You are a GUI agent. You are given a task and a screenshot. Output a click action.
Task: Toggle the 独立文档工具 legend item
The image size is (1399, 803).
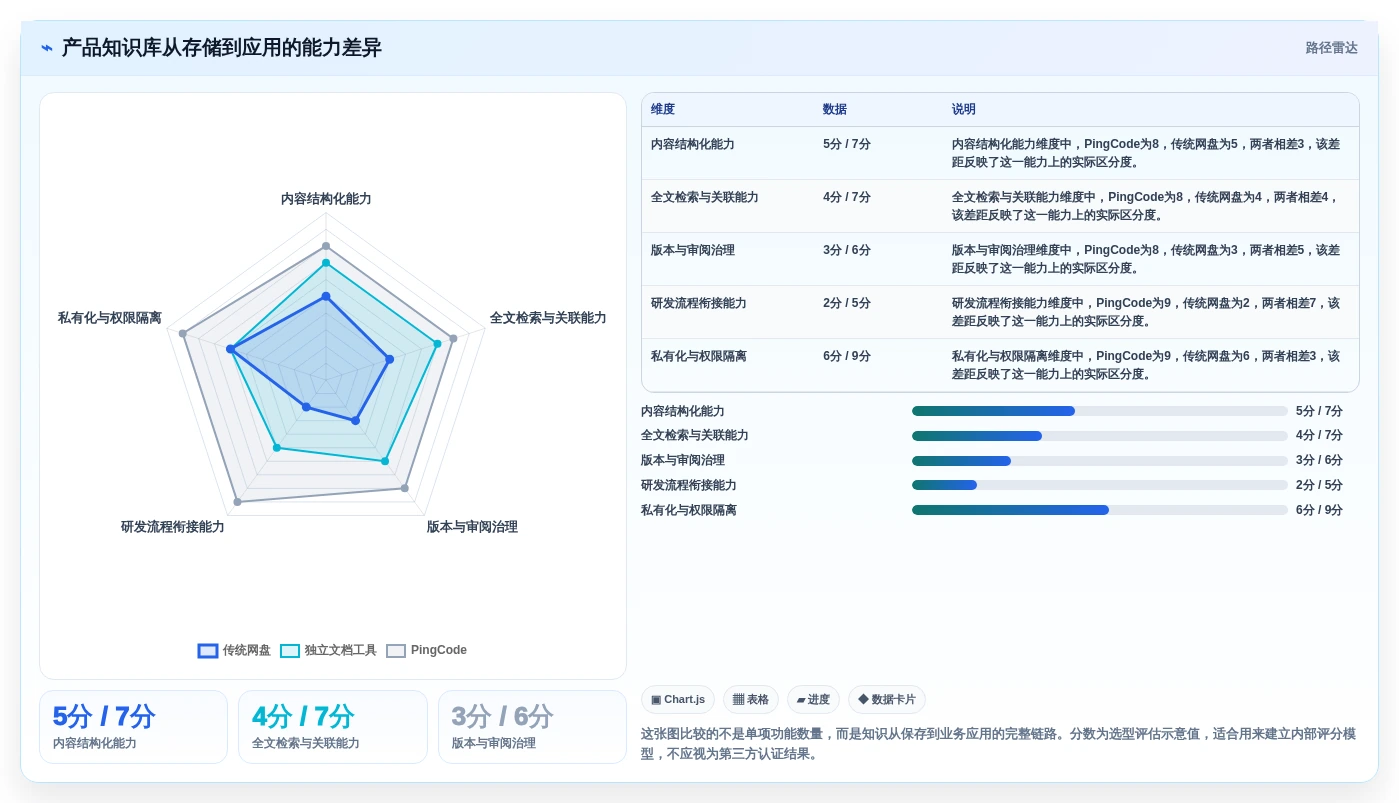tap(328, 650)
